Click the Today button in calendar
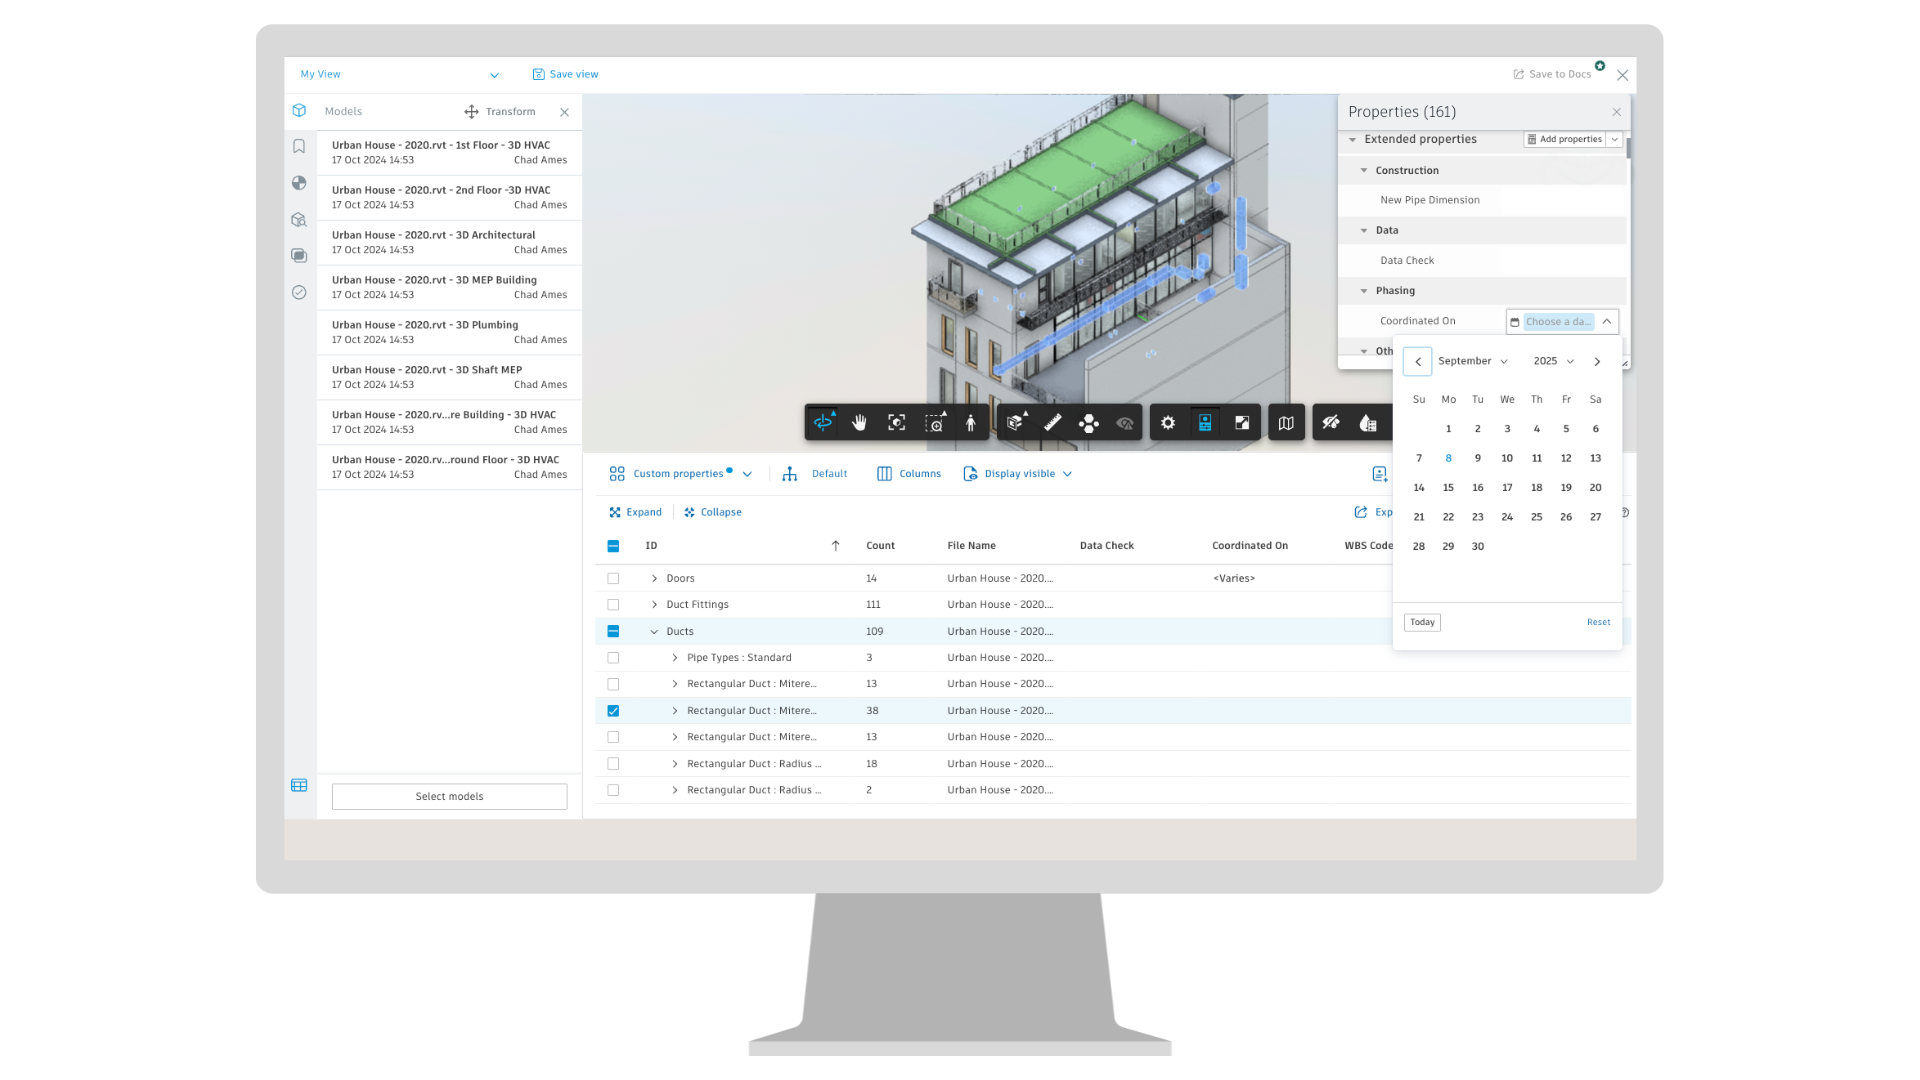Screen dimensions: 1920x1080 pos(1422,622)
